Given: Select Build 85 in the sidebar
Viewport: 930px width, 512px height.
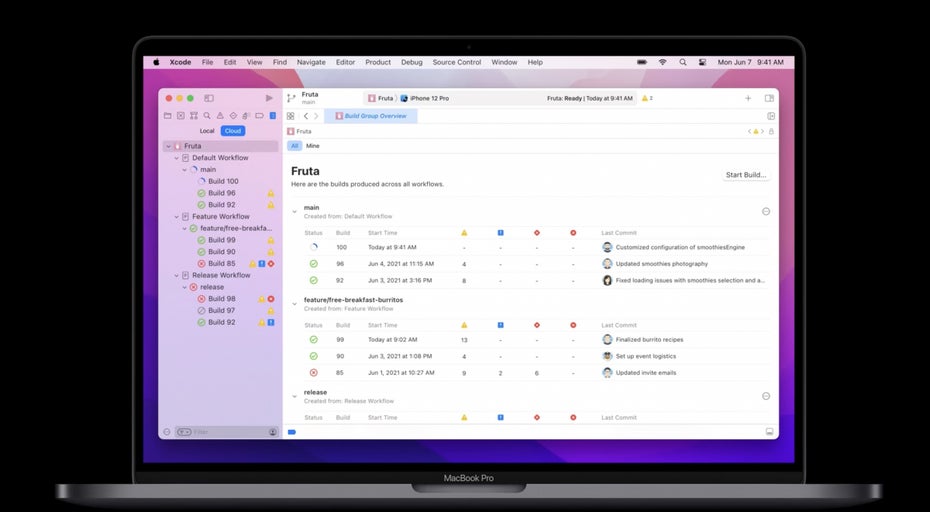Looking at the screenshot, I should pos(222,264).
